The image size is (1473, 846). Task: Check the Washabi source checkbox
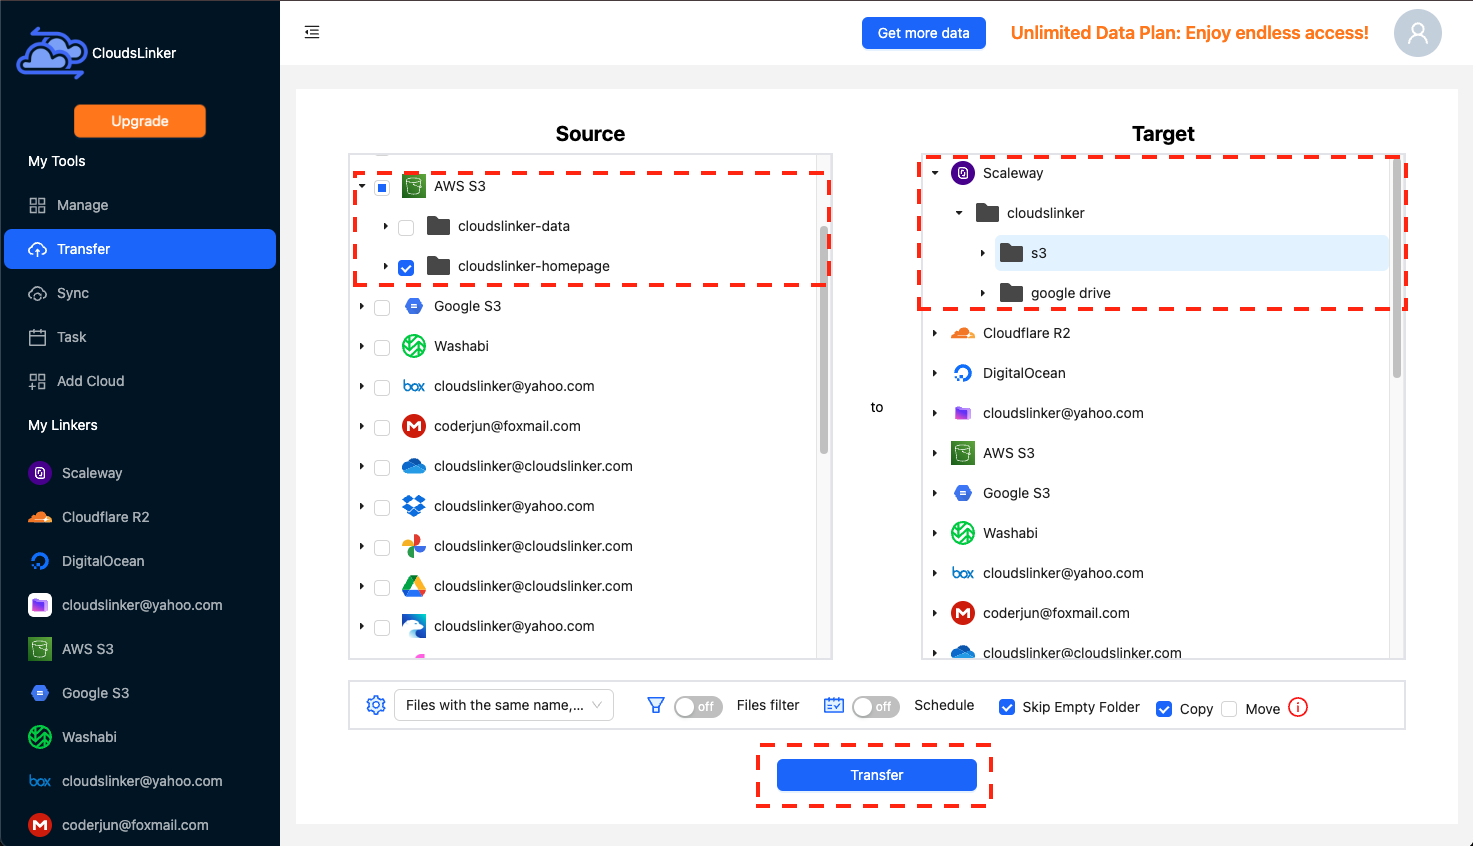[382, 348]
